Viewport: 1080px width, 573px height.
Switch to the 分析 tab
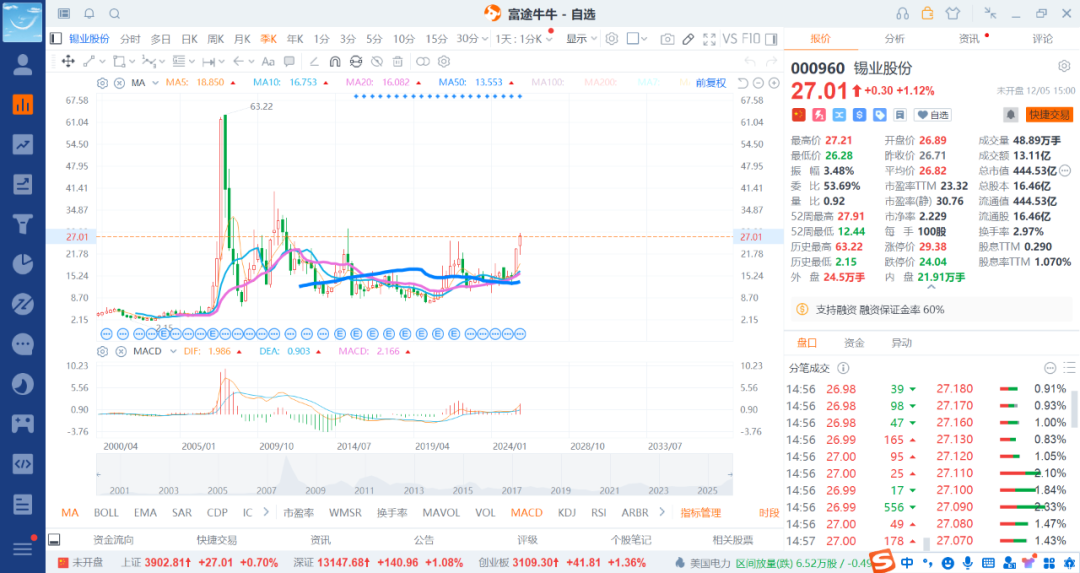[894, 39]
